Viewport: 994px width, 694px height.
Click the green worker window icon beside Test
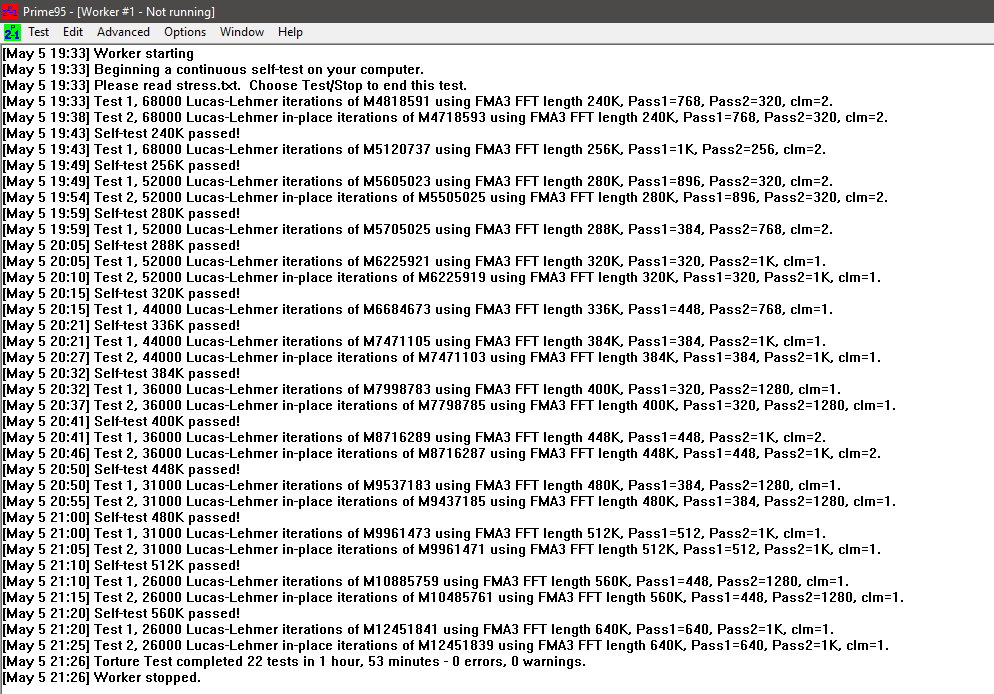click(x=12, y=32)
